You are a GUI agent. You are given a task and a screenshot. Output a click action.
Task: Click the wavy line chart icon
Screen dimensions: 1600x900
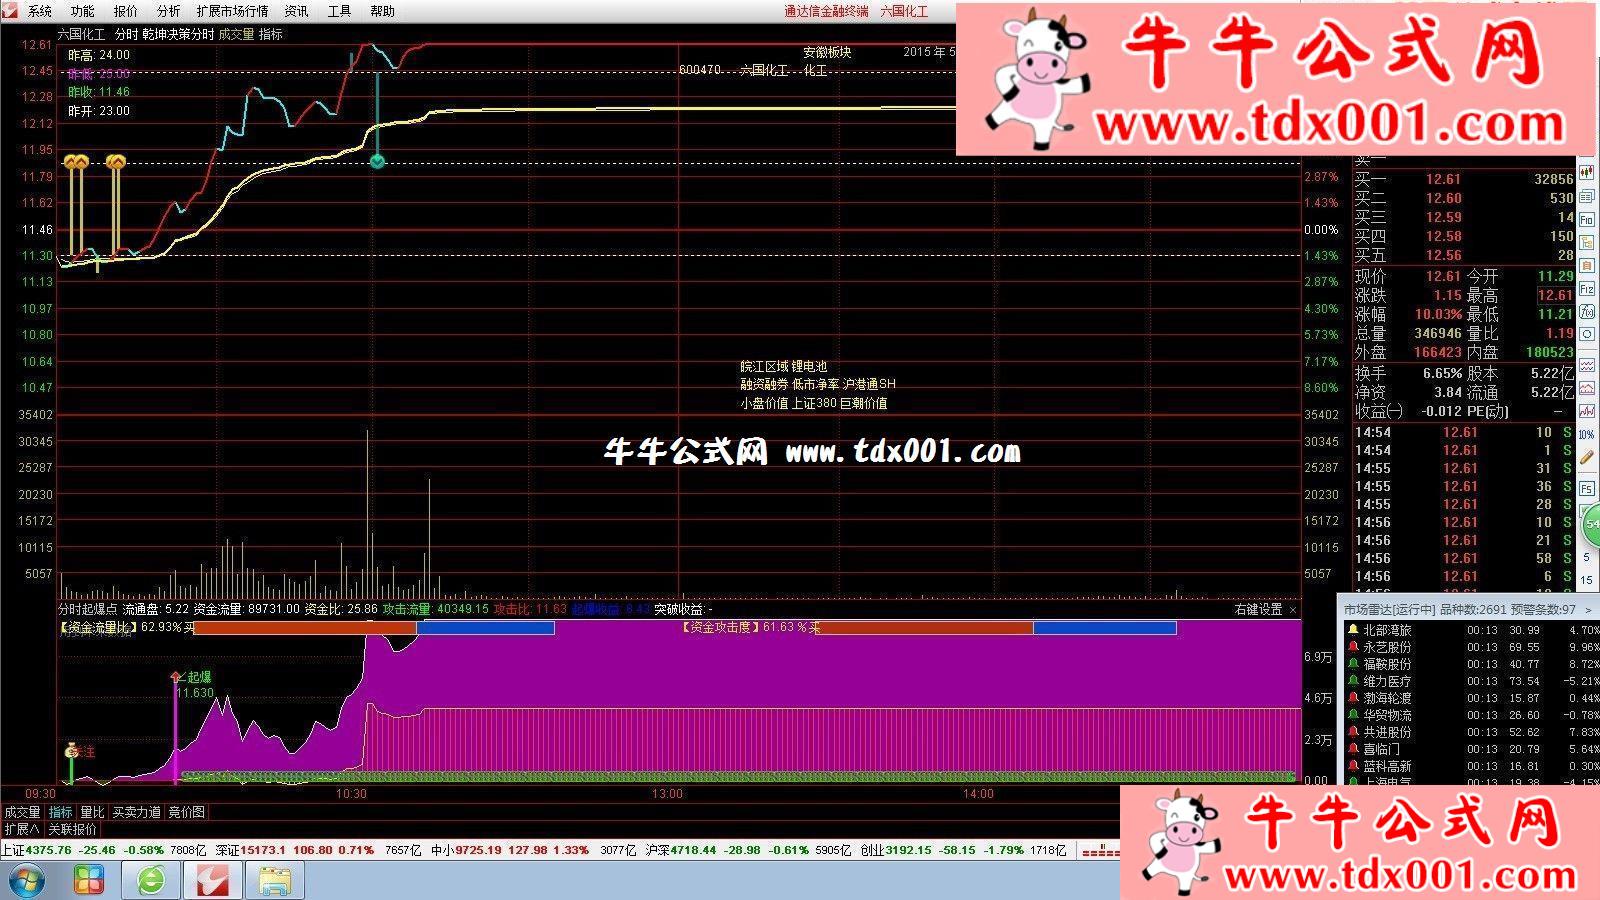pyautogui.click(x=1587, y=365)
